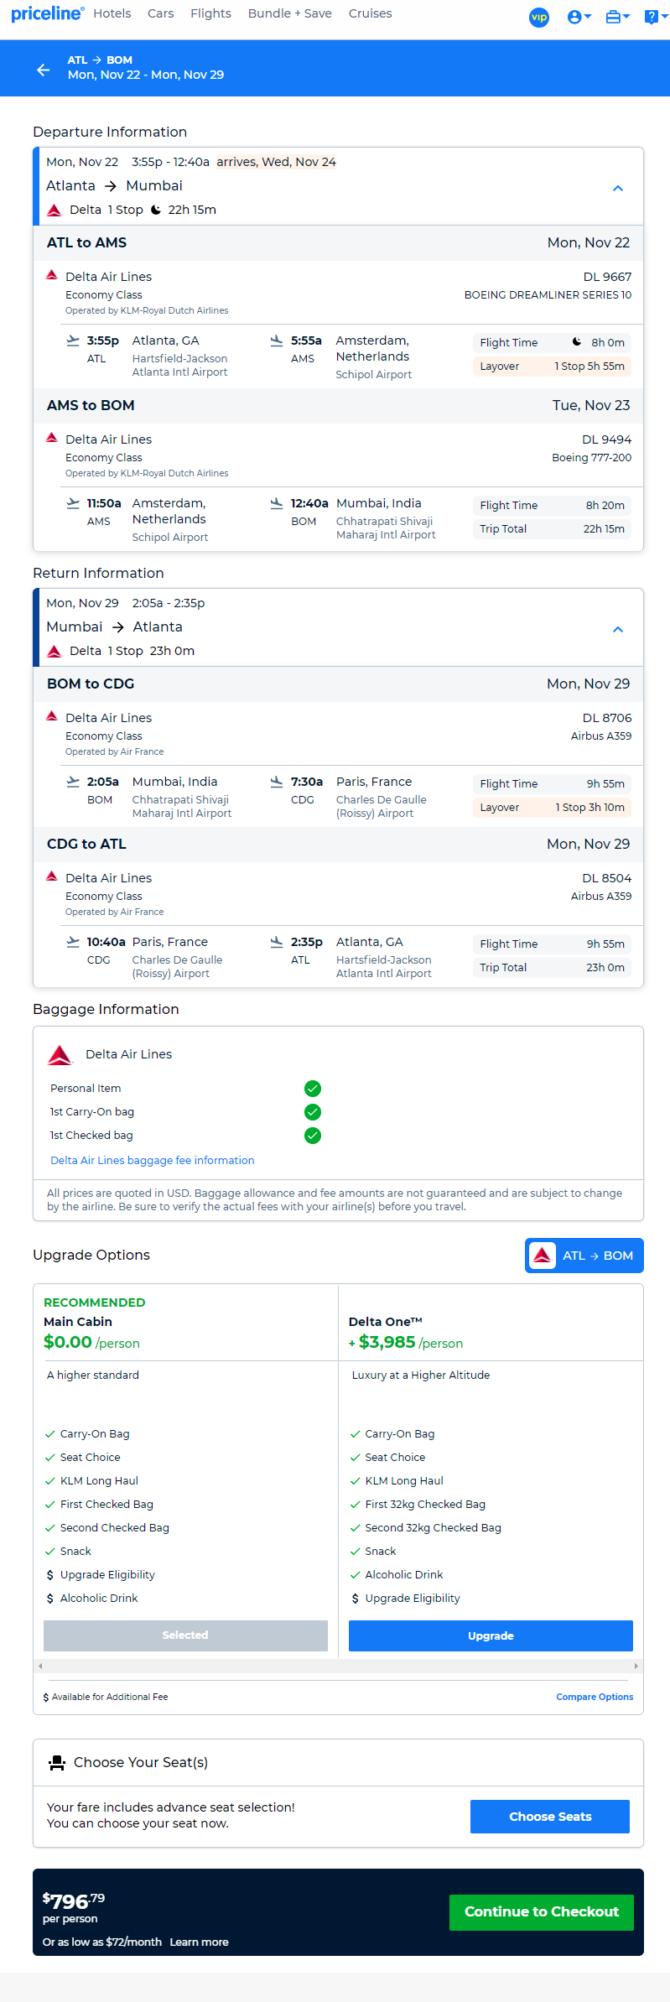Go back using the header arrow
670x2002 pixels.
tap(43, 69)
